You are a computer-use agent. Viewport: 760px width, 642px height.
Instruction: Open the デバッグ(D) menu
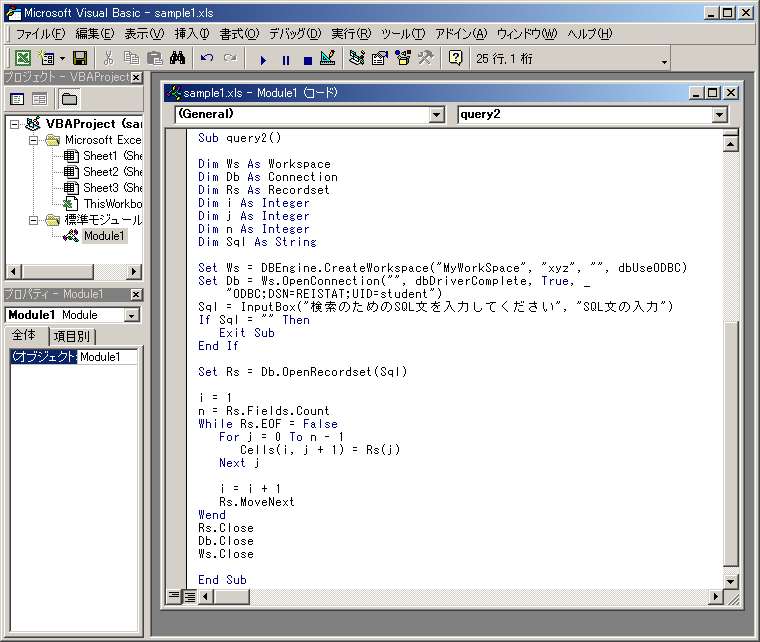(x=295, y=34)
